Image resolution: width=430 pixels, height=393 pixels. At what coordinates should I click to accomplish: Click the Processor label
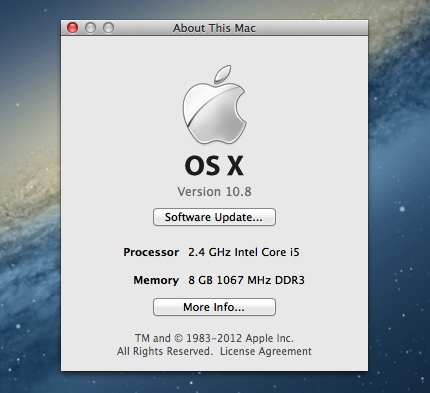pos(151,252)
